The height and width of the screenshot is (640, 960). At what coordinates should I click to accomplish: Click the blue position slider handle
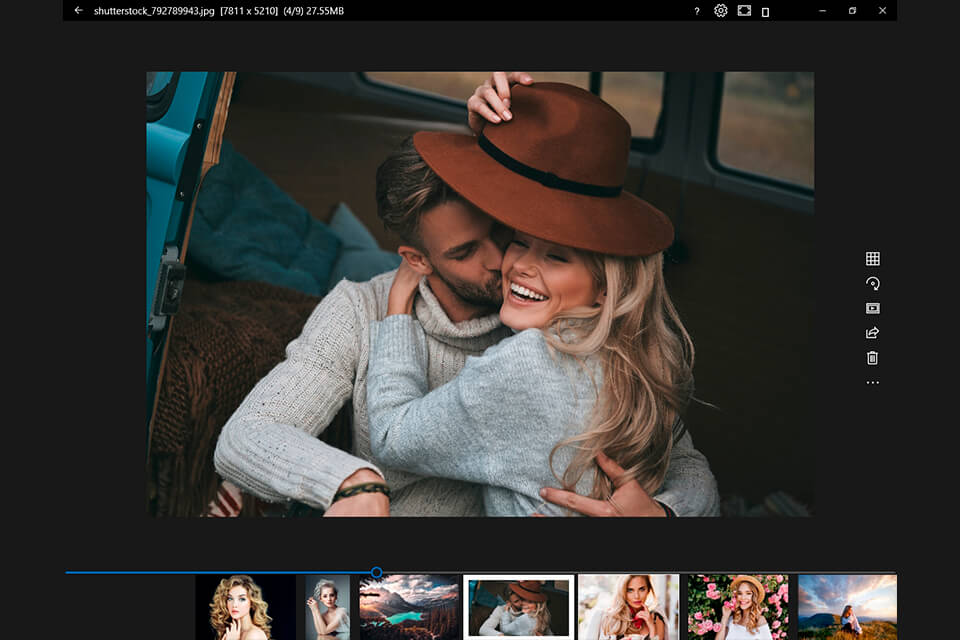[376, 572]
